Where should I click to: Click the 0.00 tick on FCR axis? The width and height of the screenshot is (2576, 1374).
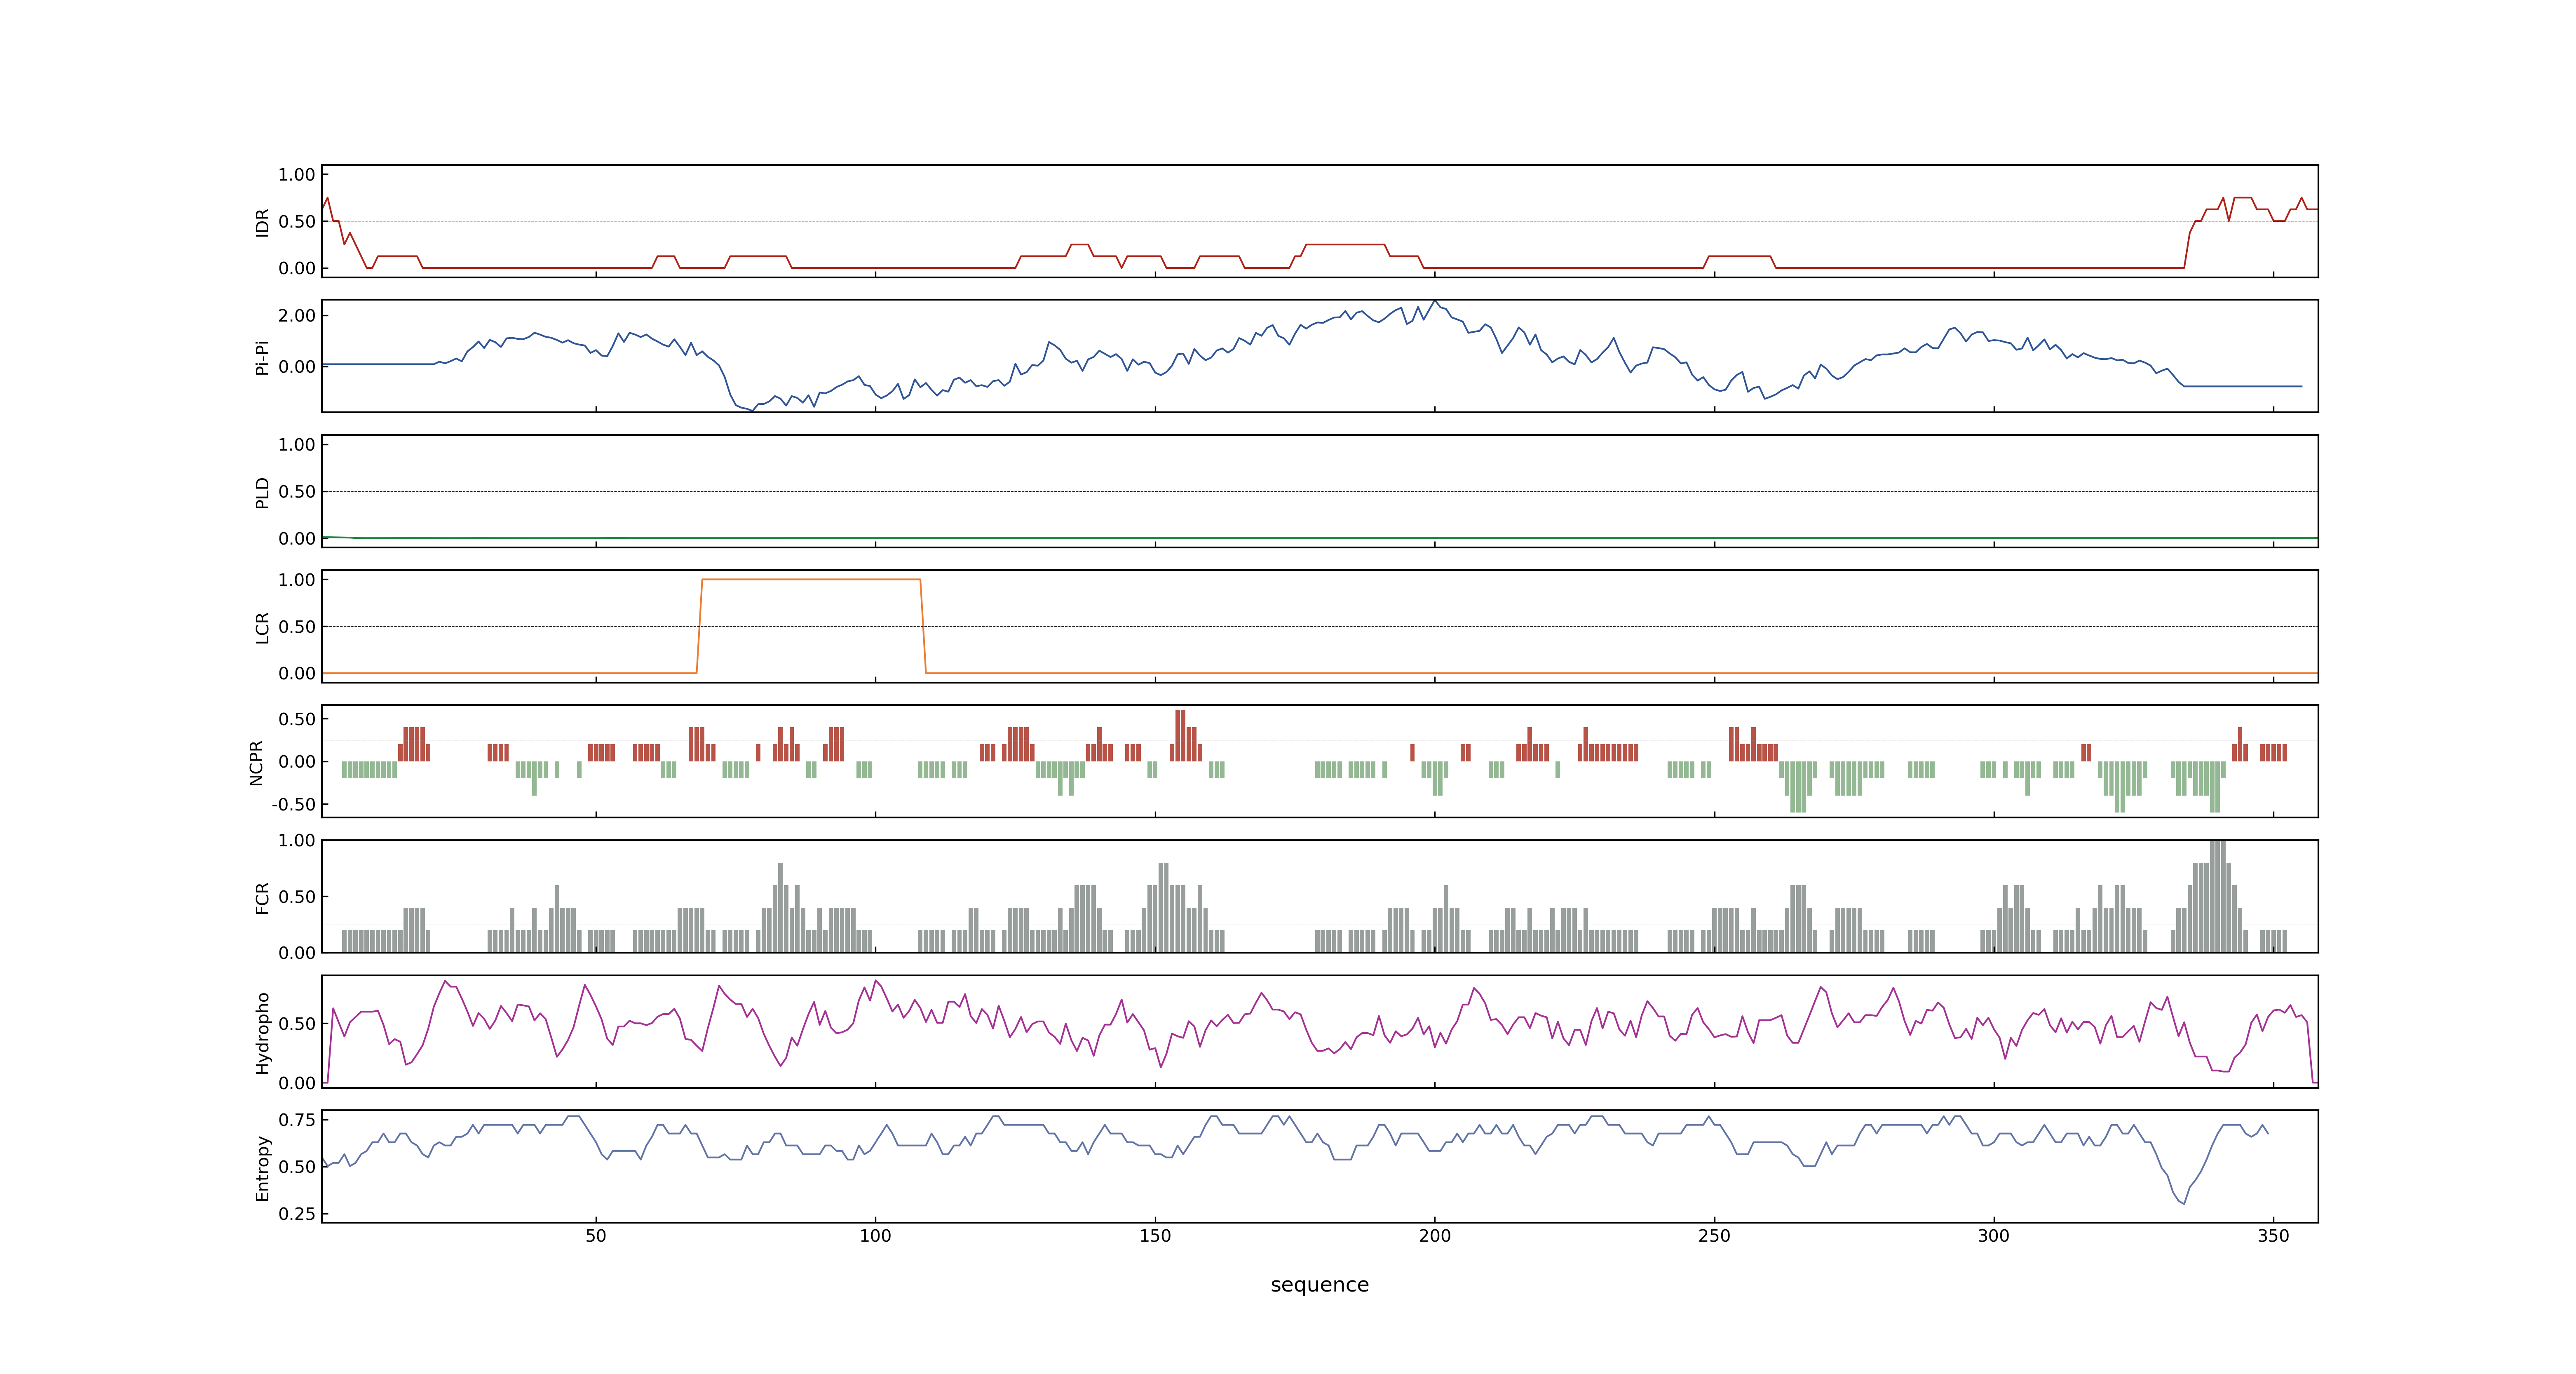coord(297,953)
